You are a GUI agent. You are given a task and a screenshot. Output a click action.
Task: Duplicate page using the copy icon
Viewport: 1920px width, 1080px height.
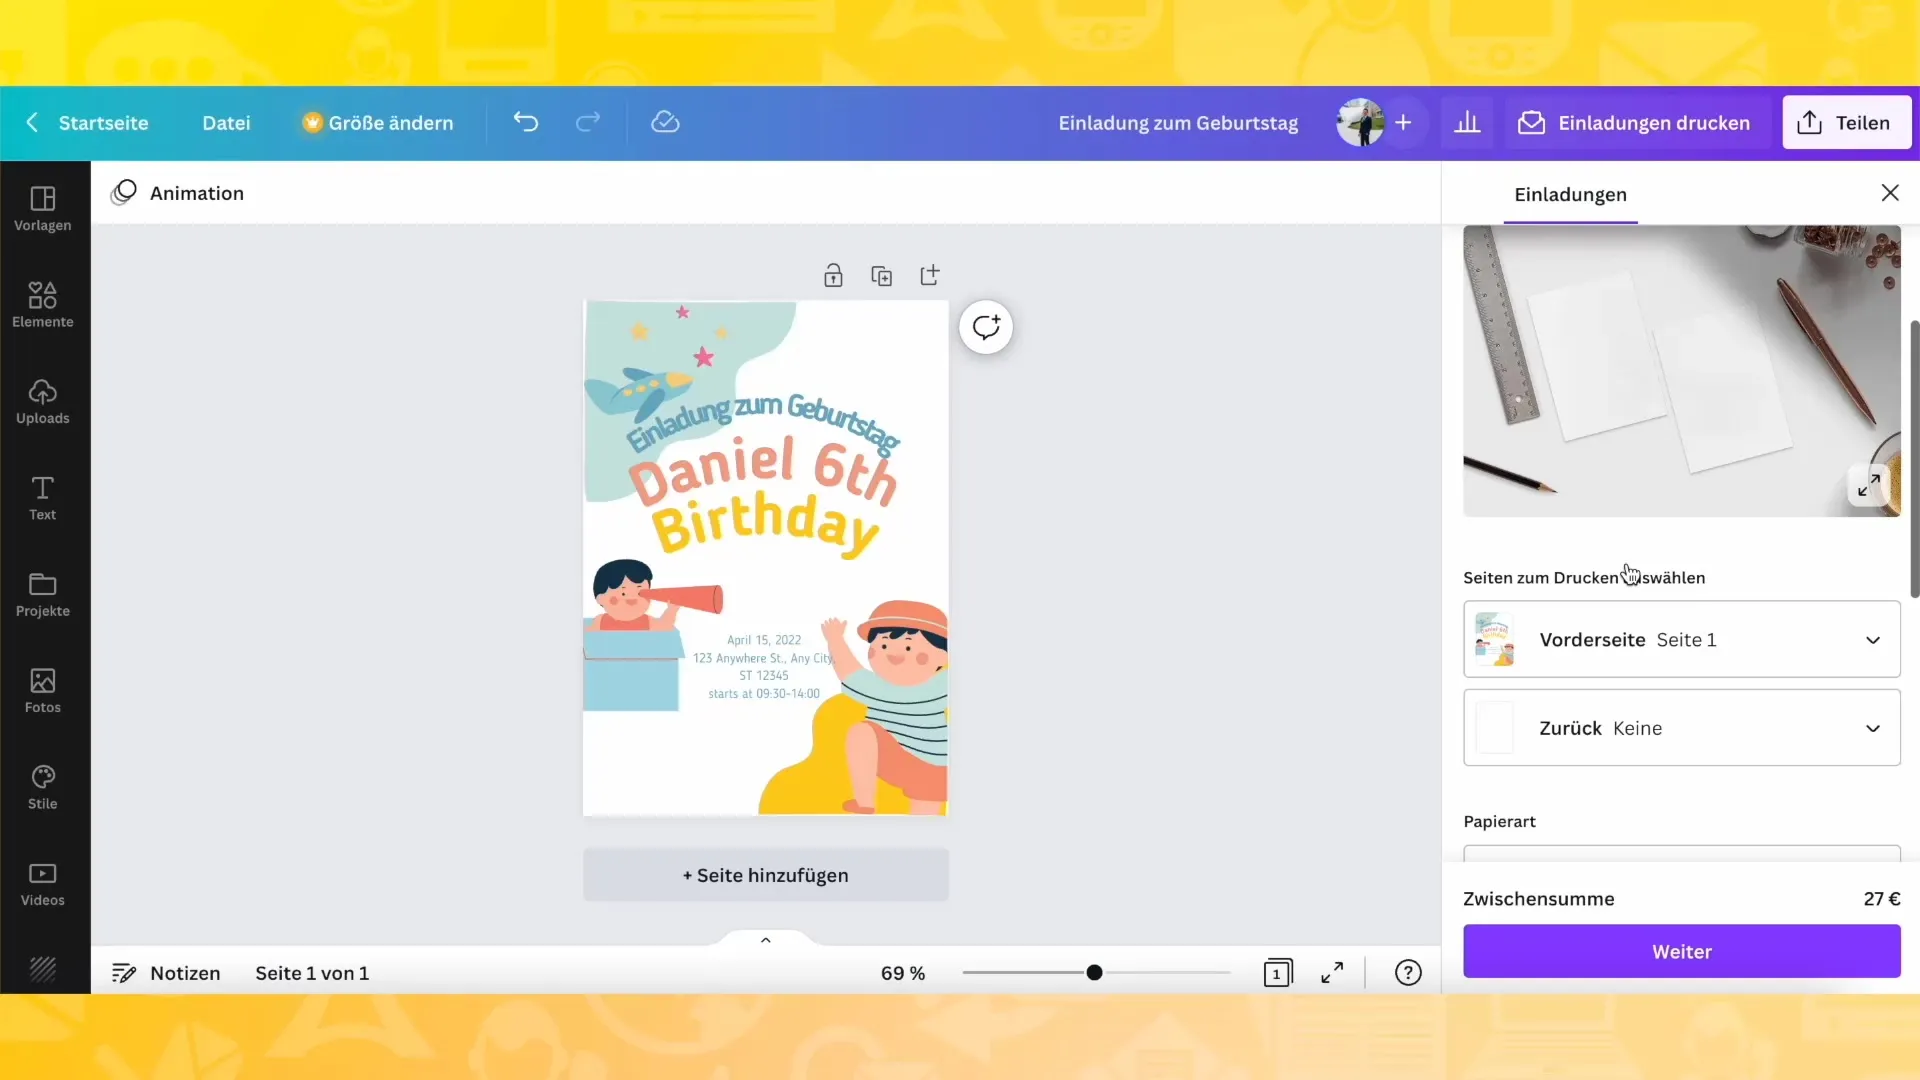pyautogui.click(x=881, y=276)
